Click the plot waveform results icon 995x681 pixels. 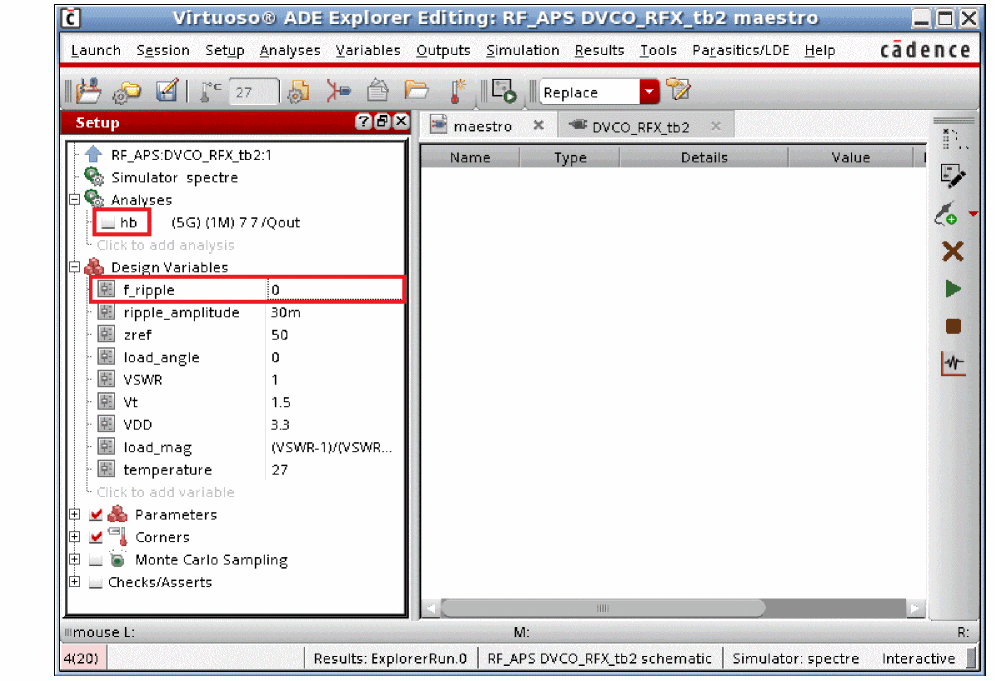click(x=953, y=364)
